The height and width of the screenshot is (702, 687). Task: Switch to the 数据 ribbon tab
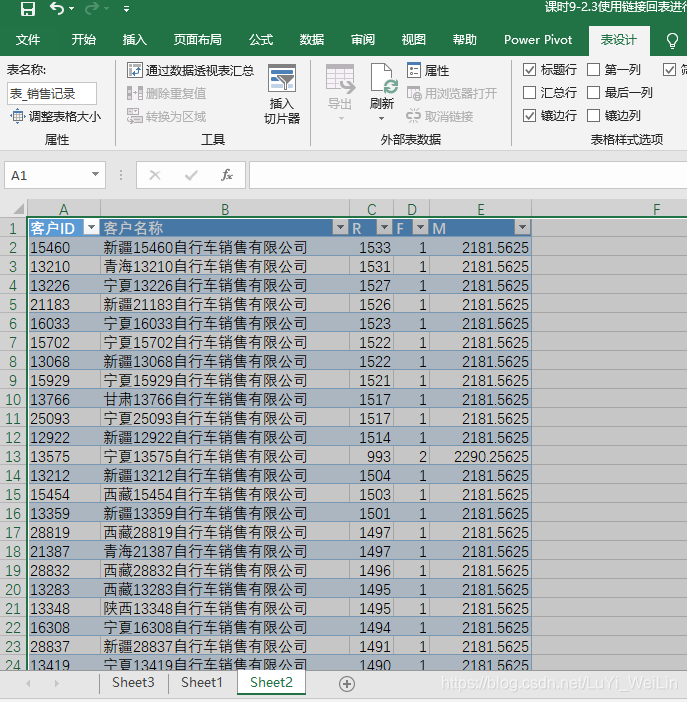pos(312,40)
